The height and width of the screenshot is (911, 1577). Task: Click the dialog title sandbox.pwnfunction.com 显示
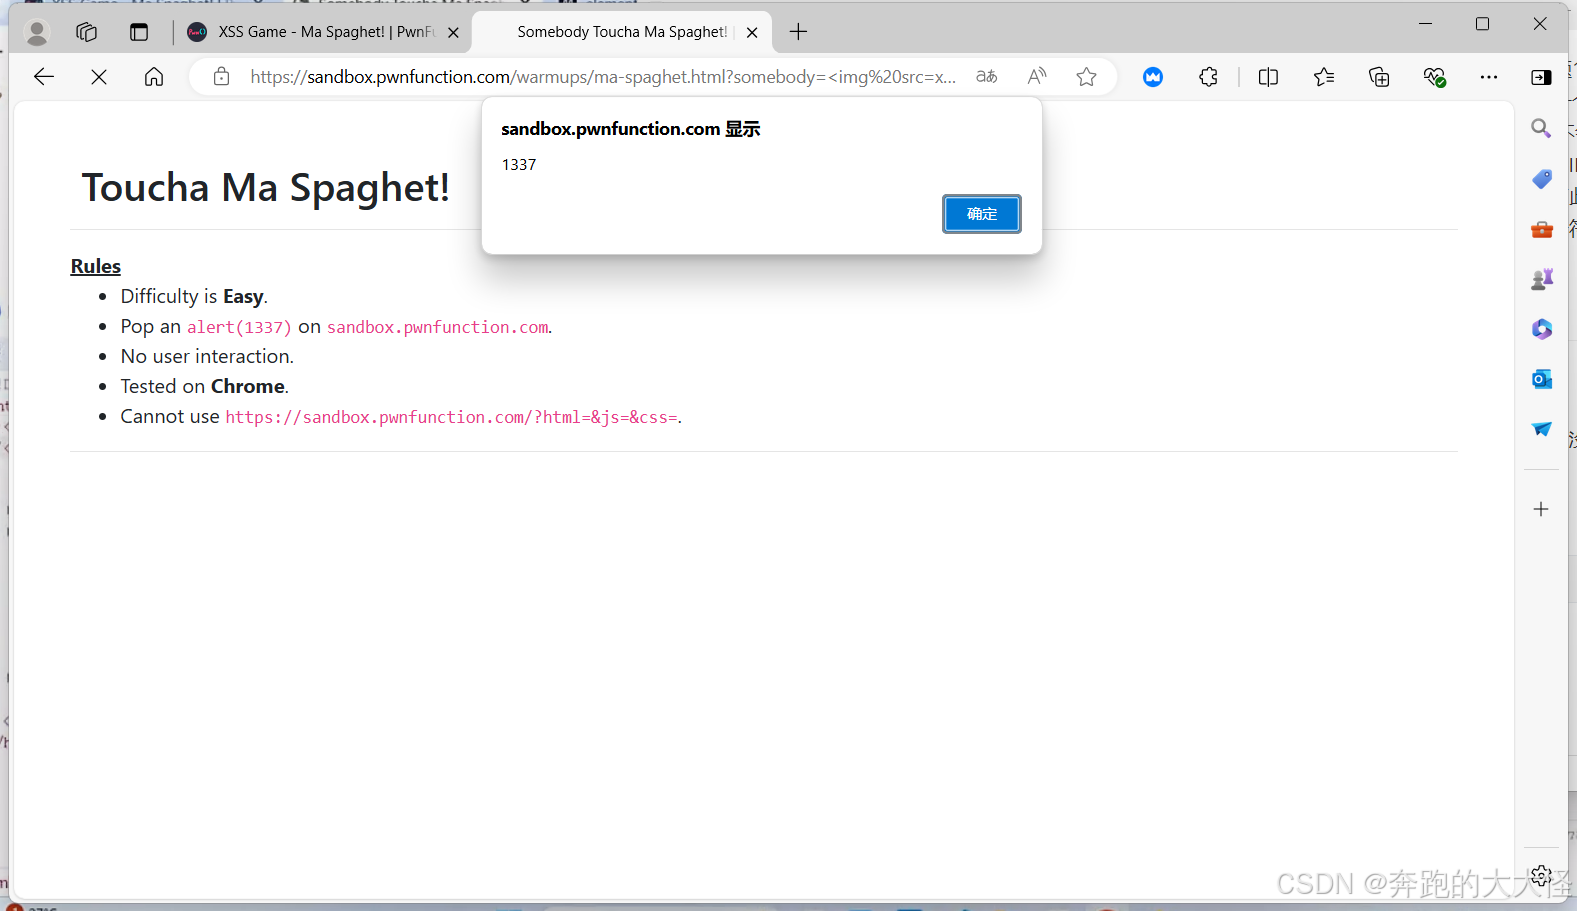click(631, 129)
